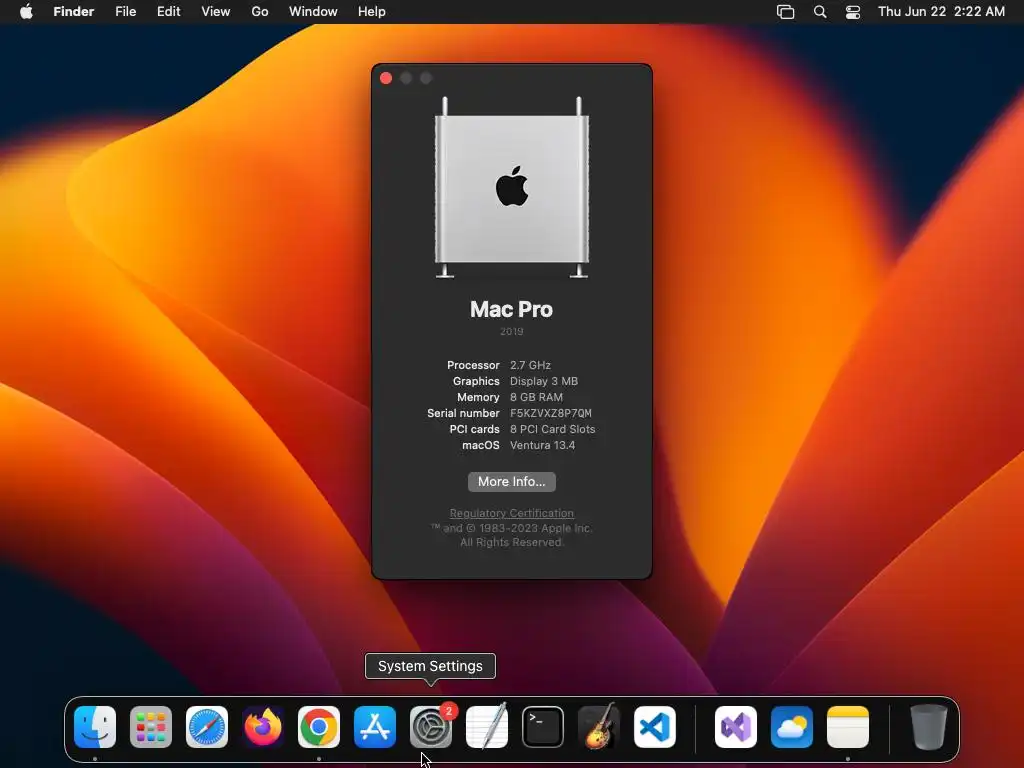Click the 2019 model year text
The height and width of the screenshot is (768, 1024).
point(512,332)
